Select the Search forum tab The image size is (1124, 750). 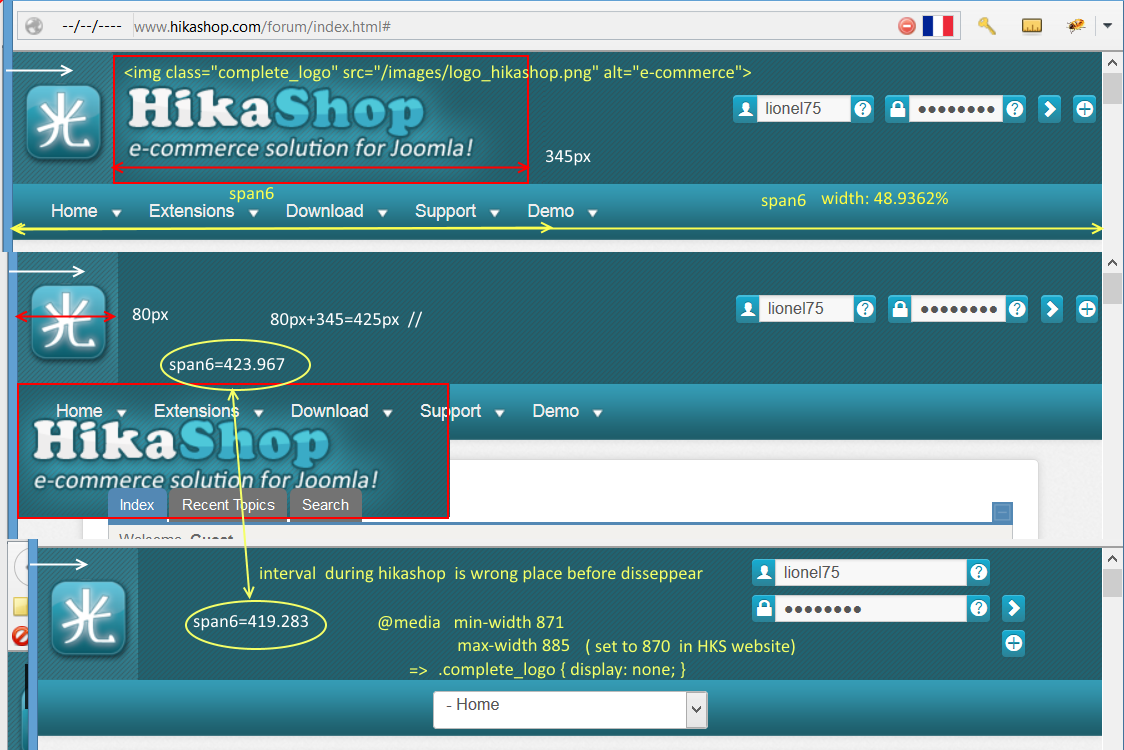325,505
